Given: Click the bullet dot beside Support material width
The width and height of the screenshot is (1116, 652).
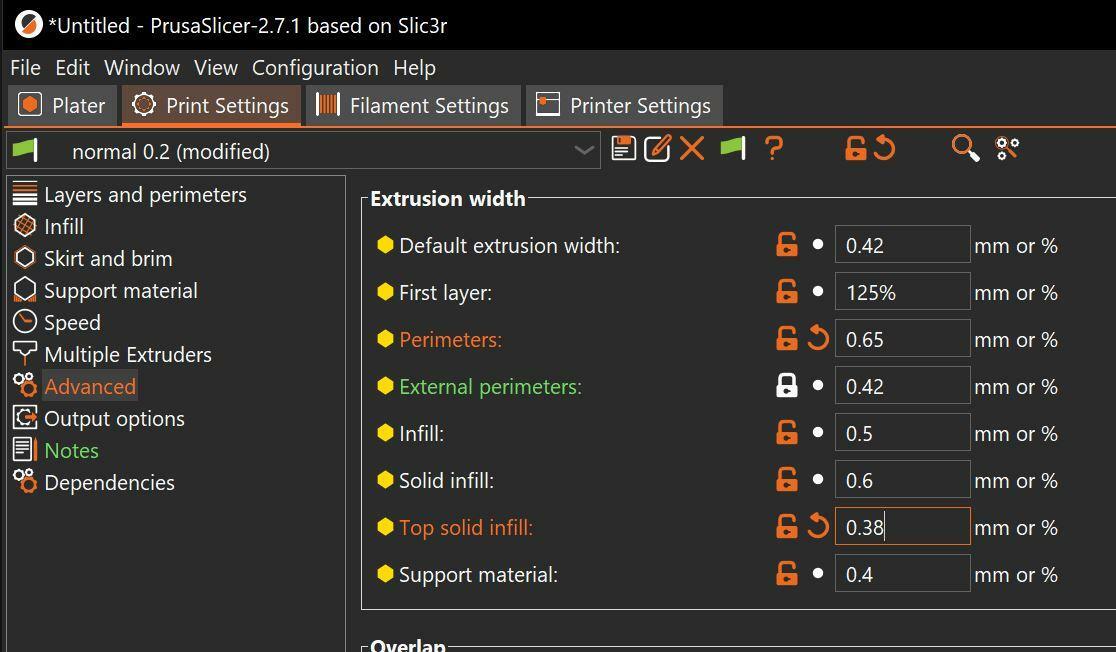Looking at the screenshot, I should 818,573.
